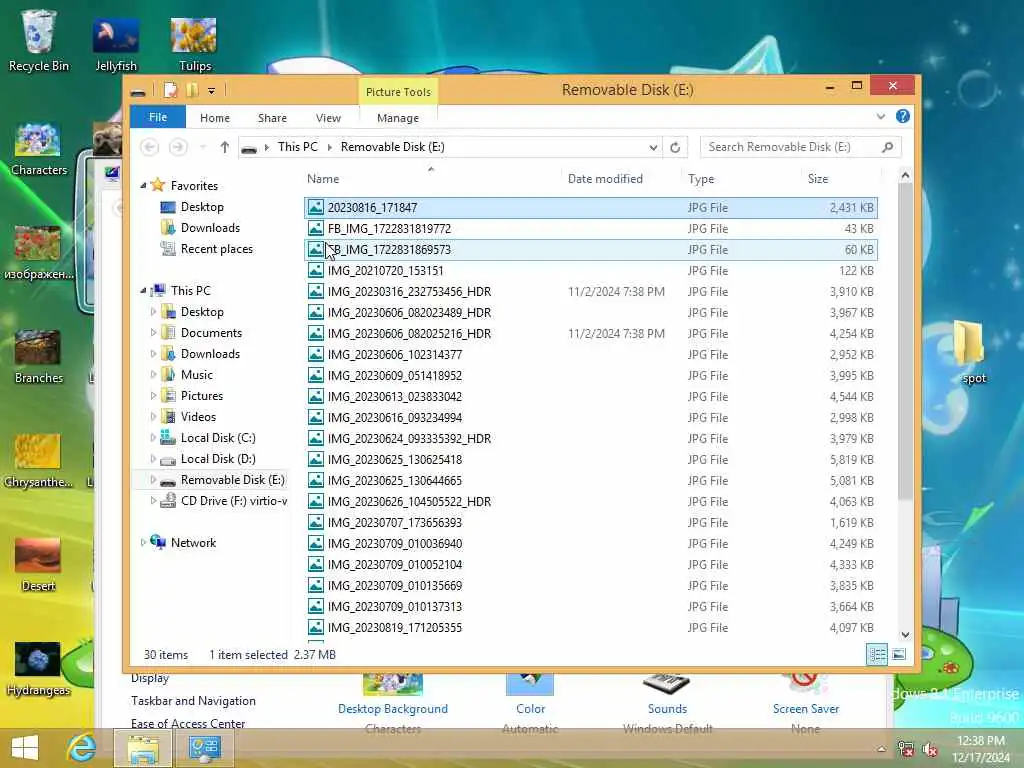Sort files by Size column
Image resolution: width=1024 pixels, height=768 pixels.
tap(841, 178)
